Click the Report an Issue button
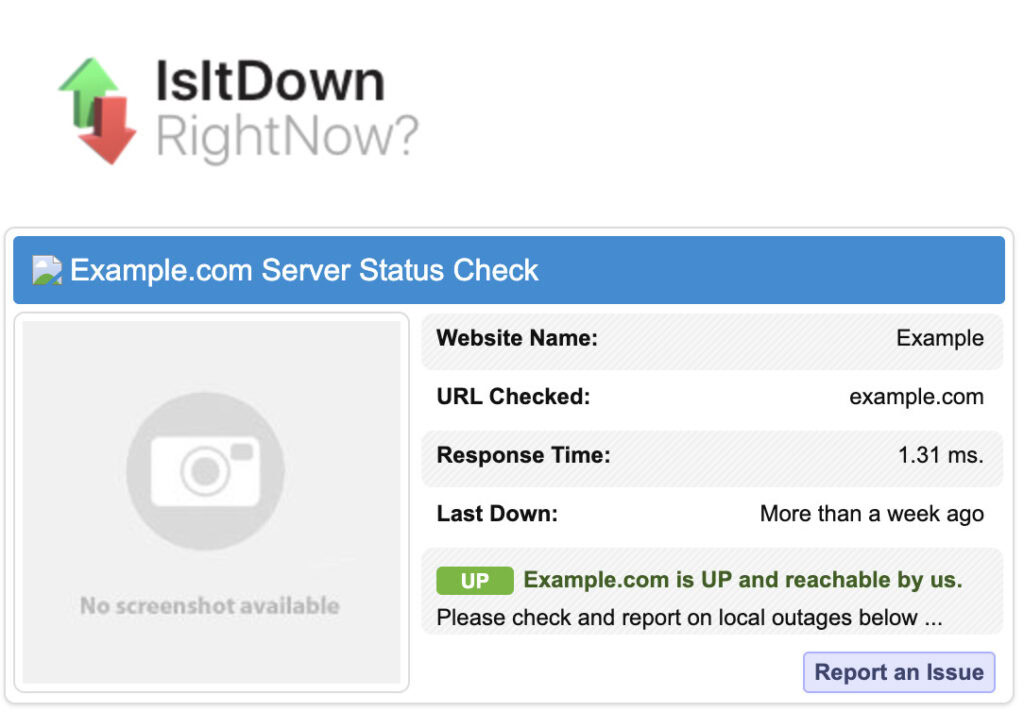1024x712 pixels. (x=899, y=672)
